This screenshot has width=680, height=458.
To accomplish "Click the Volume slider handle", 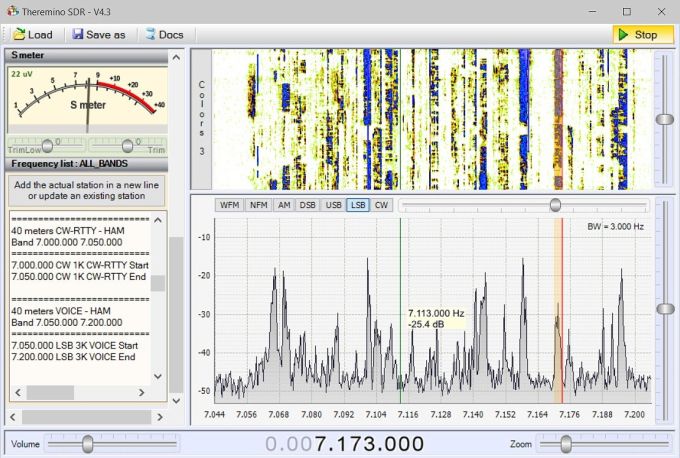I will tap(88, 443).
